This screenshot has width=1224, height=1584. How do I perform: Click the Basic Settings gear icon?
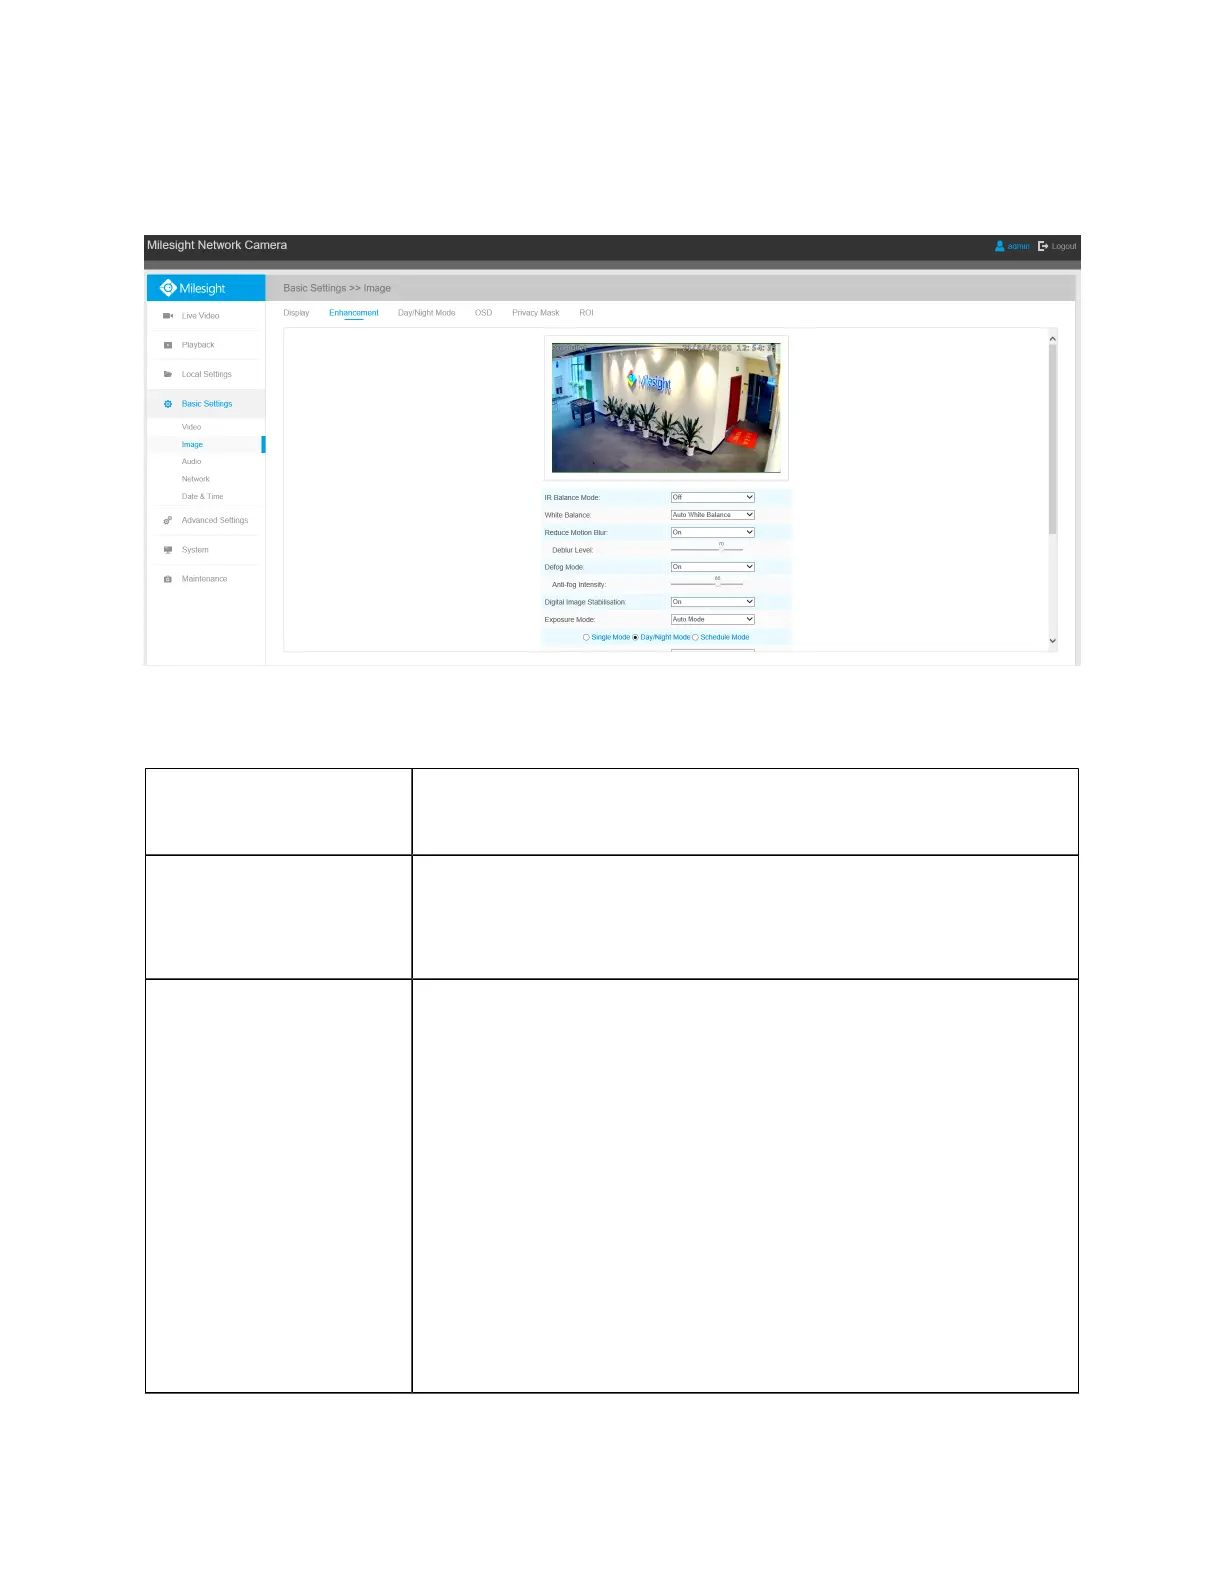pyautogui.click(x=168, y=404)
